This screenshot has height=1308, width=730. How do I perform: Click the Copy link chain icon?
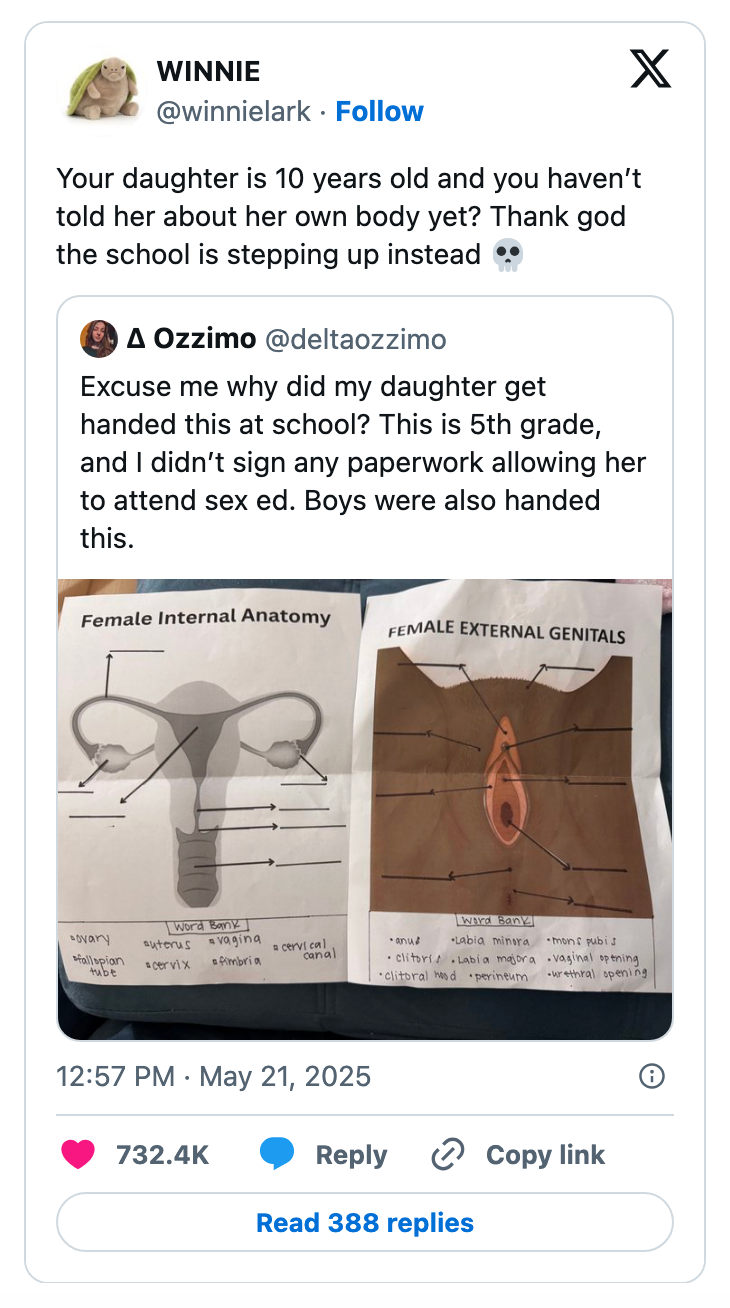pos(447,1154)
